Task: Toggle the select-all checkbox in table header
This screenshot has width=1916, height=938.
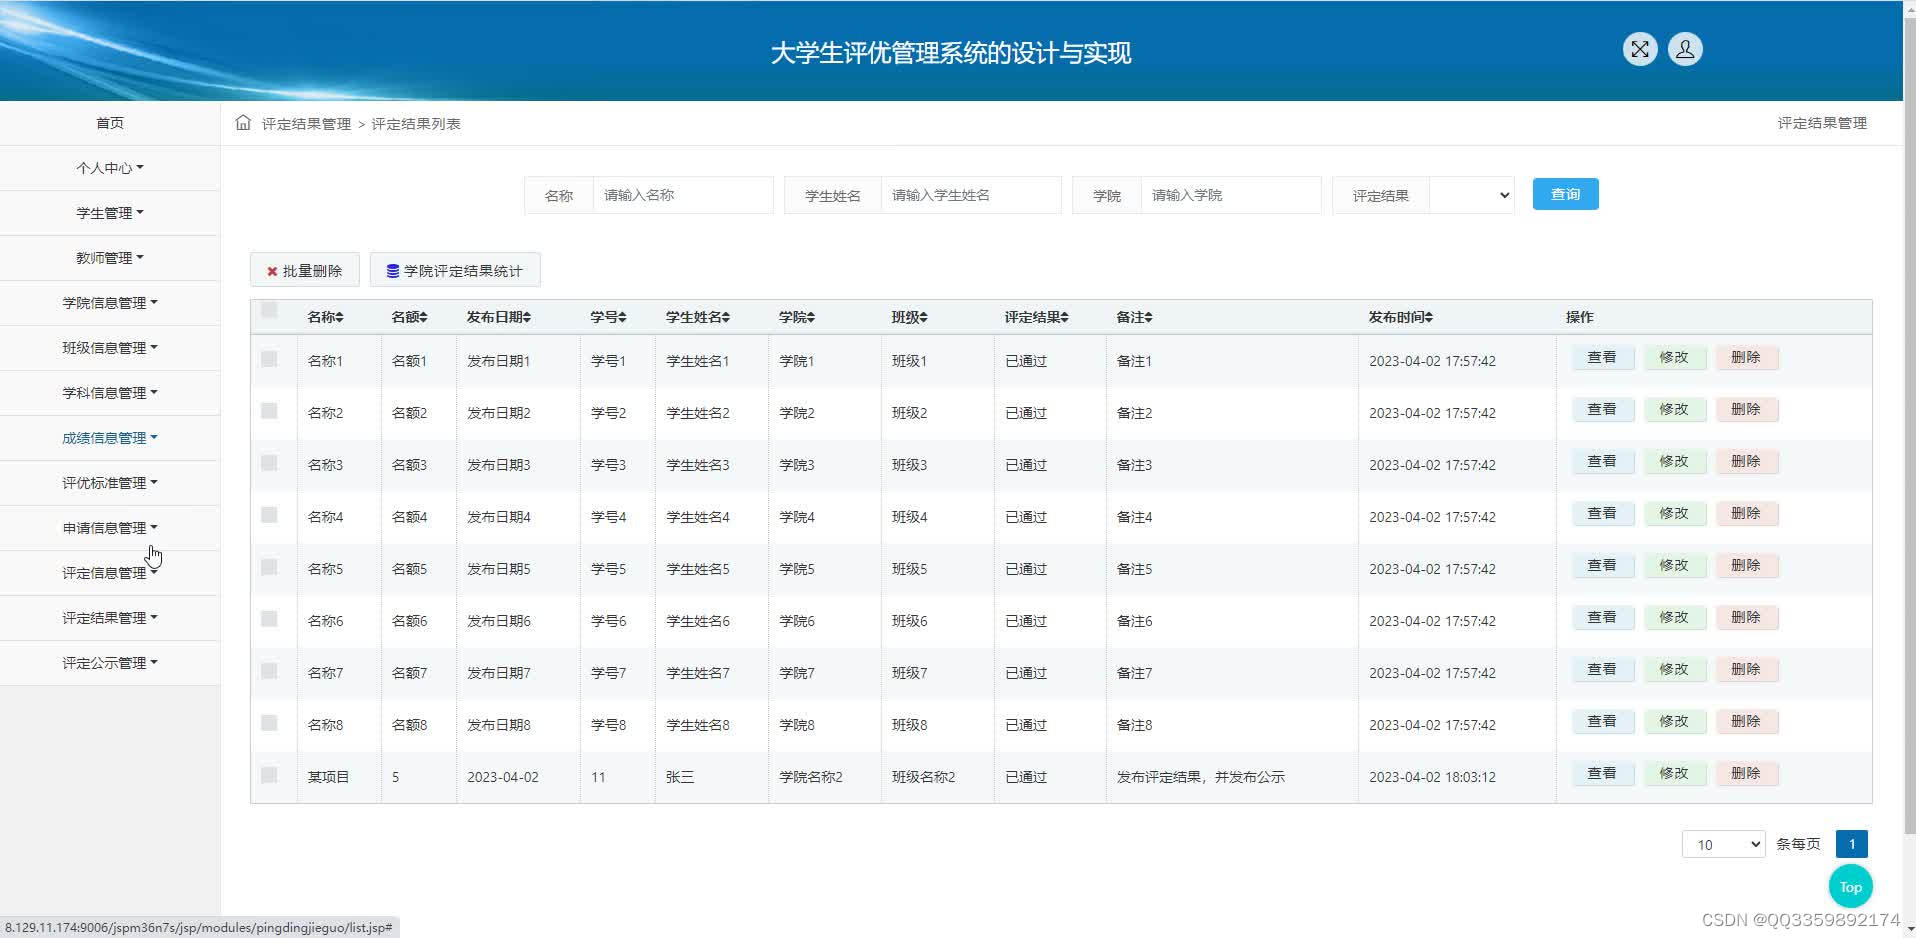Action: [x=269, y=310]
